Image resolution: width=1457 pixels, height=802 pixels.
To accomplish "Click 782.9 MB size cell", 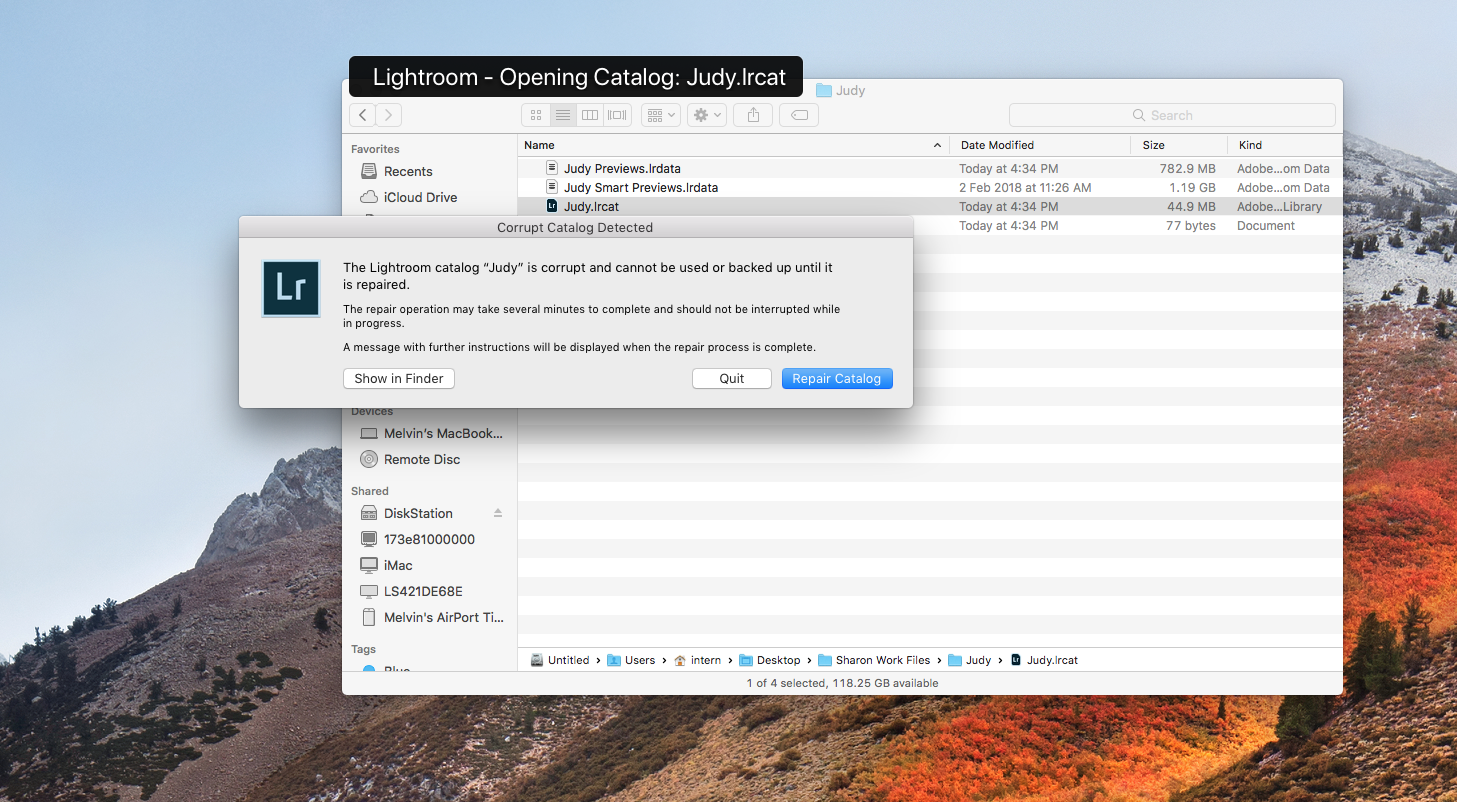I will [x=1188, y=169].
